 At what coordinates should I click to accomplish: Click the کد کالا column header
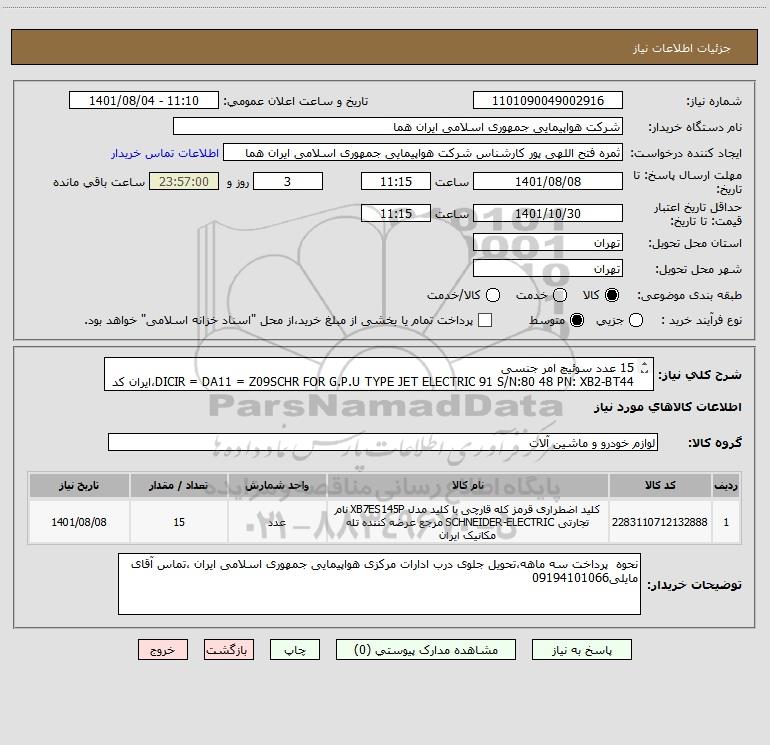pos(660,485)
